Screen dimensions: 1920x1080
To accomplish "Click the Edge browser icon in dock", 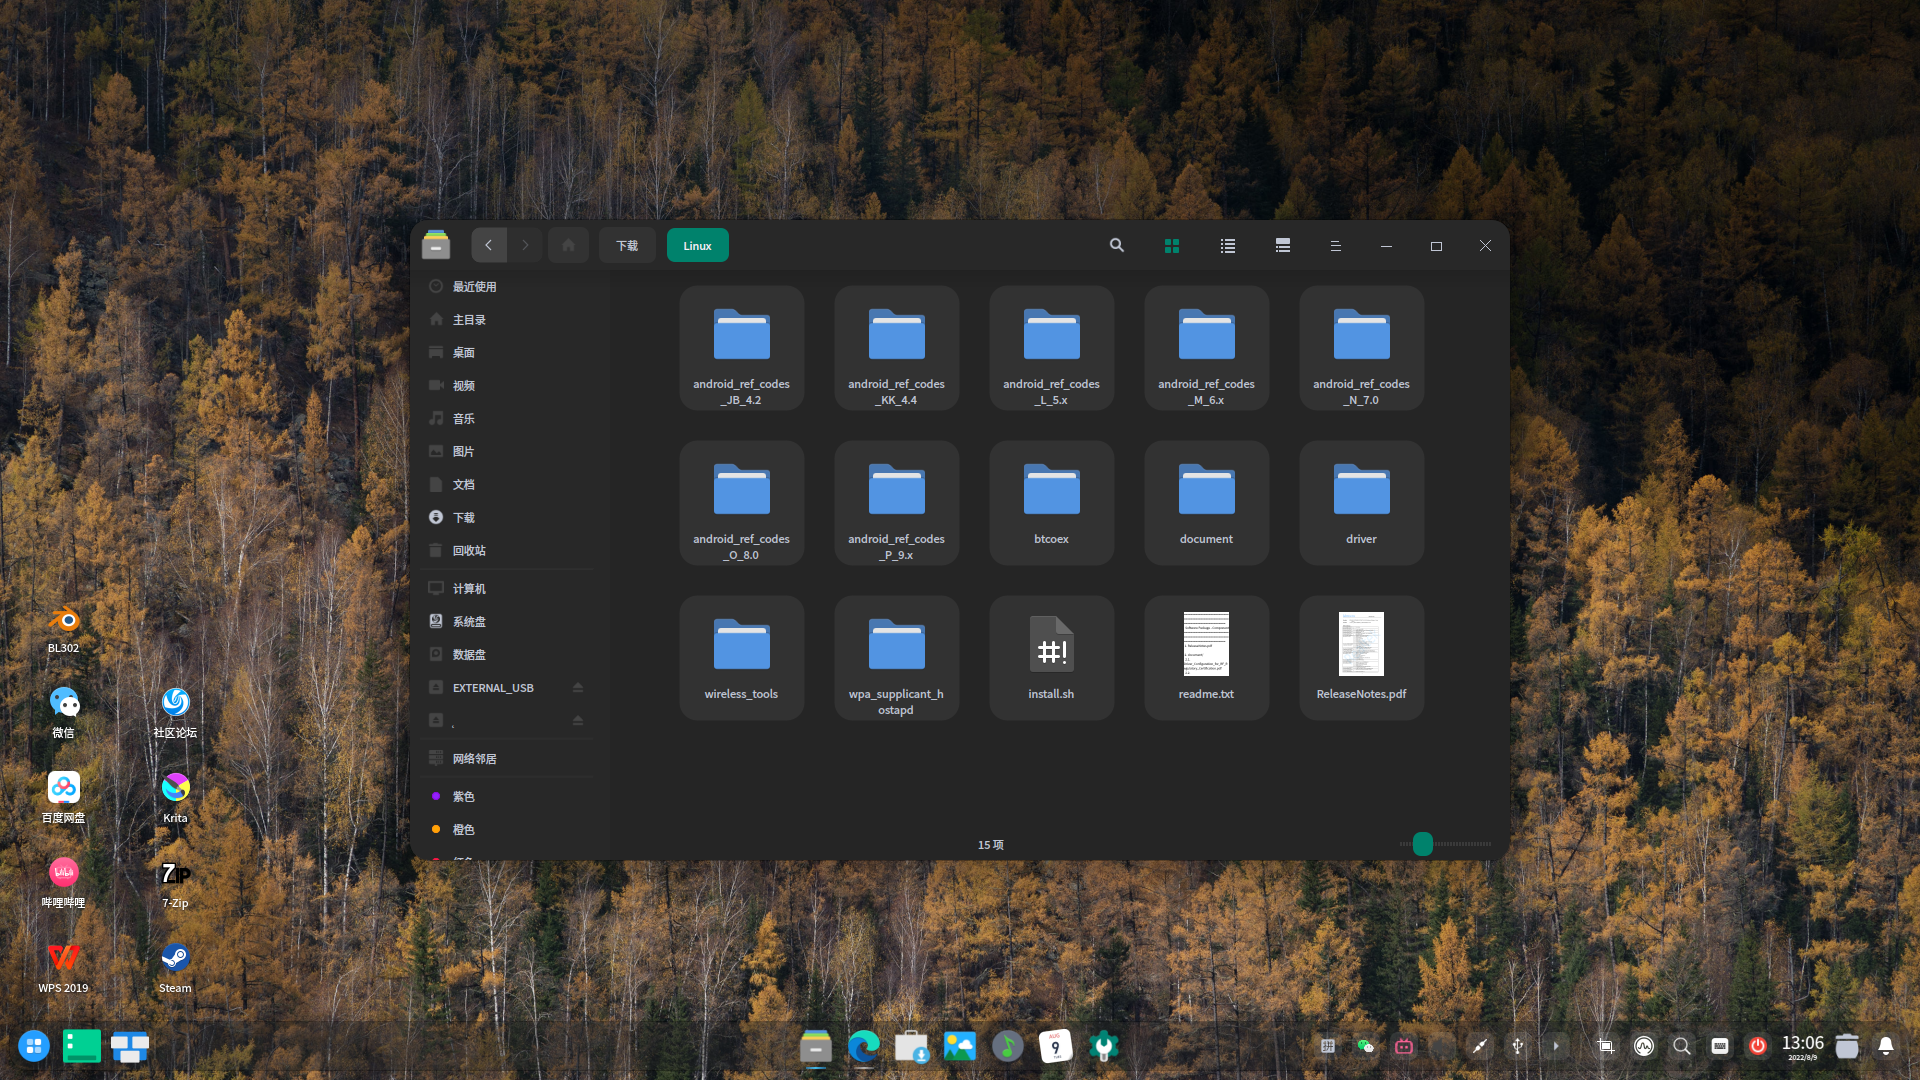I will pos(863,1046).
